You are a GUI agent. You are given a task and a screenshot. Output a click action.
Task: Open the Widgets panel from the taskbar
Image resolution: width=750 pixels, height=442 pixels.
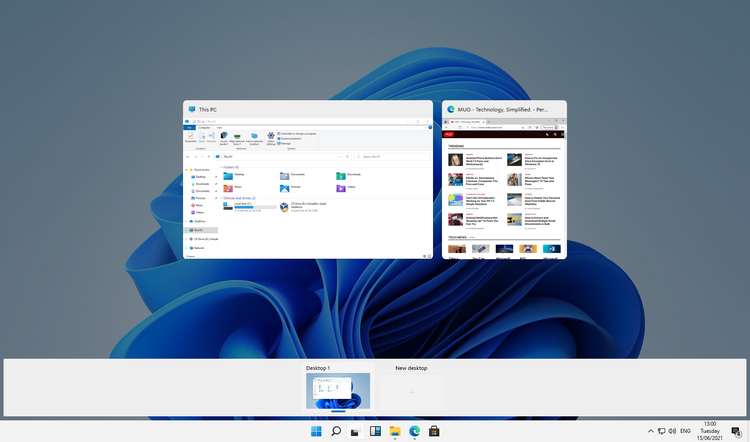click(x=376, y=431)
